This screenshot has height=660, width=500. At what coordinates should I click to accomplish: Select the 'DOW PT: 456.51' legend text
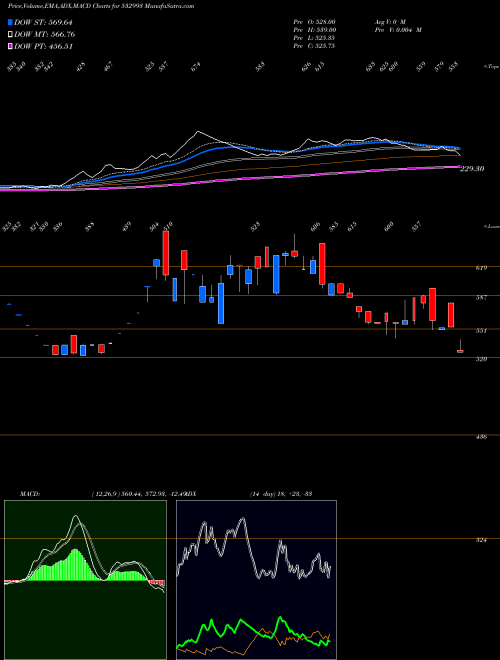(x=43, y=46)
